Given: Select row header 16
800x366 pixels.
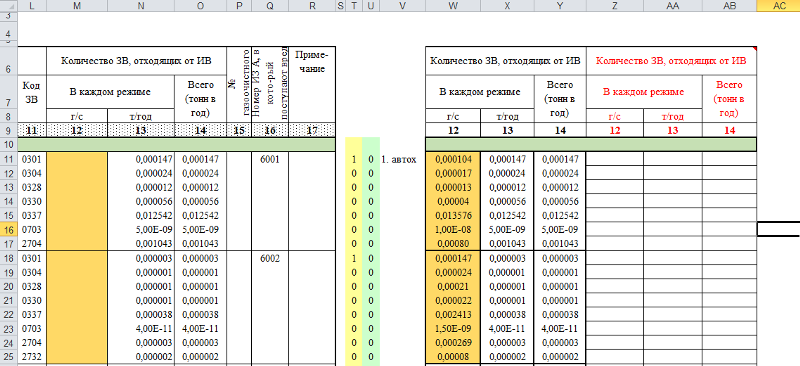Looking at the screenshot, I should tap(9, 229).
